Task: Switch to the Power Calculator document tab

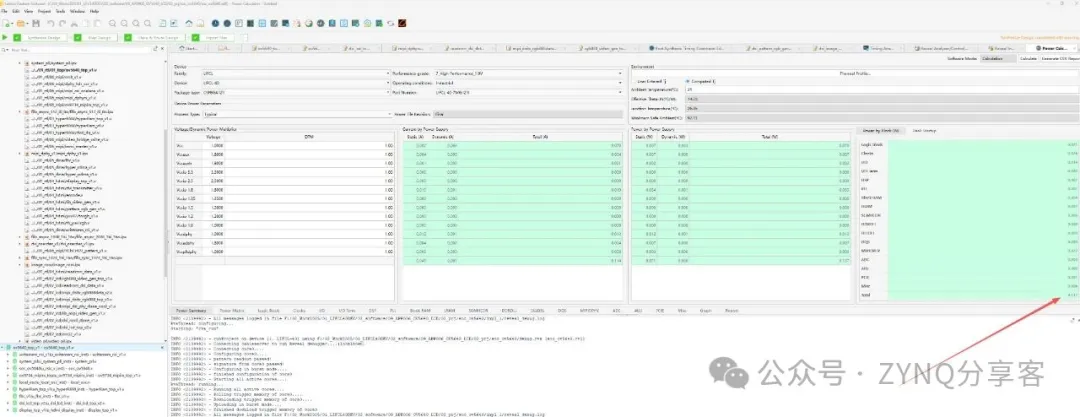Action: pyautogui.click(x=1051, y=48)
